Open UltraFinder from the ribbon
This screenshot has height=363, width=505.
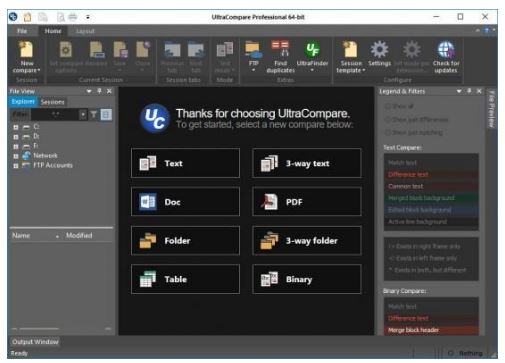coord(312,56)
